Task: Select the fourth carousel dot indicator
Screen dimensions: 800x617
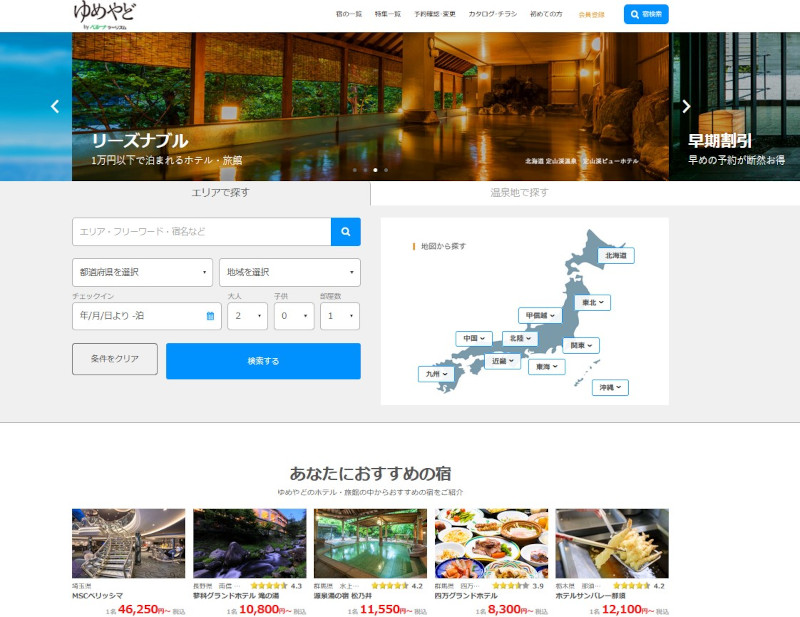Action: [386, 170]
